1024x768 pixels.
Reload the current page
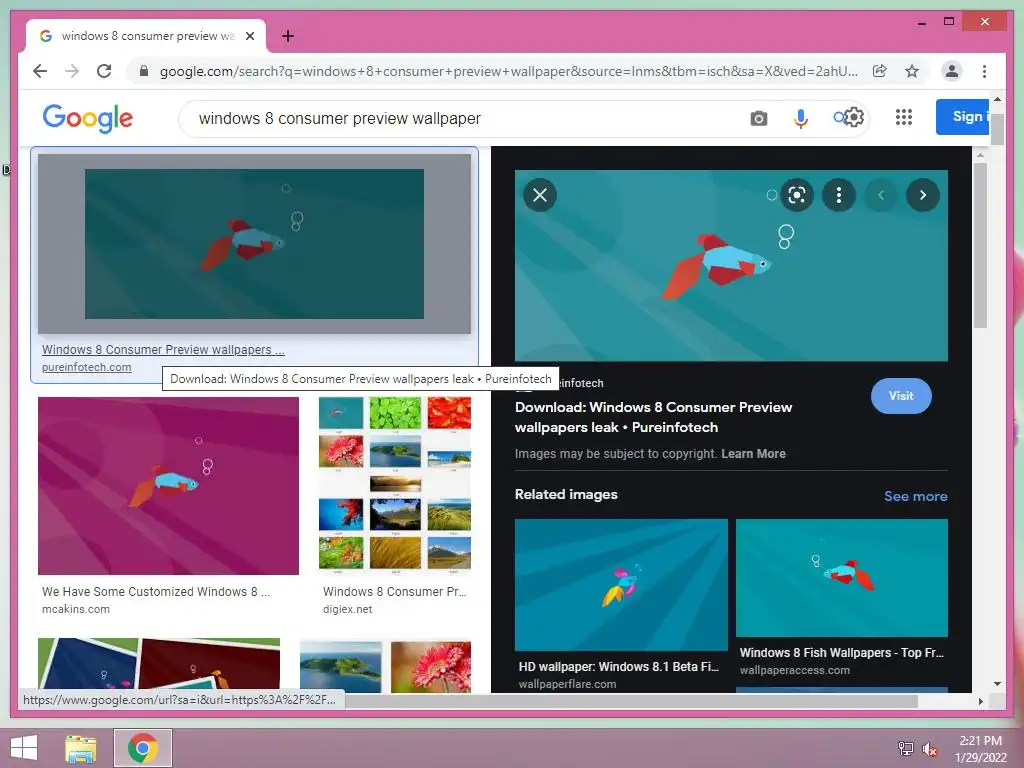point(104,71)
